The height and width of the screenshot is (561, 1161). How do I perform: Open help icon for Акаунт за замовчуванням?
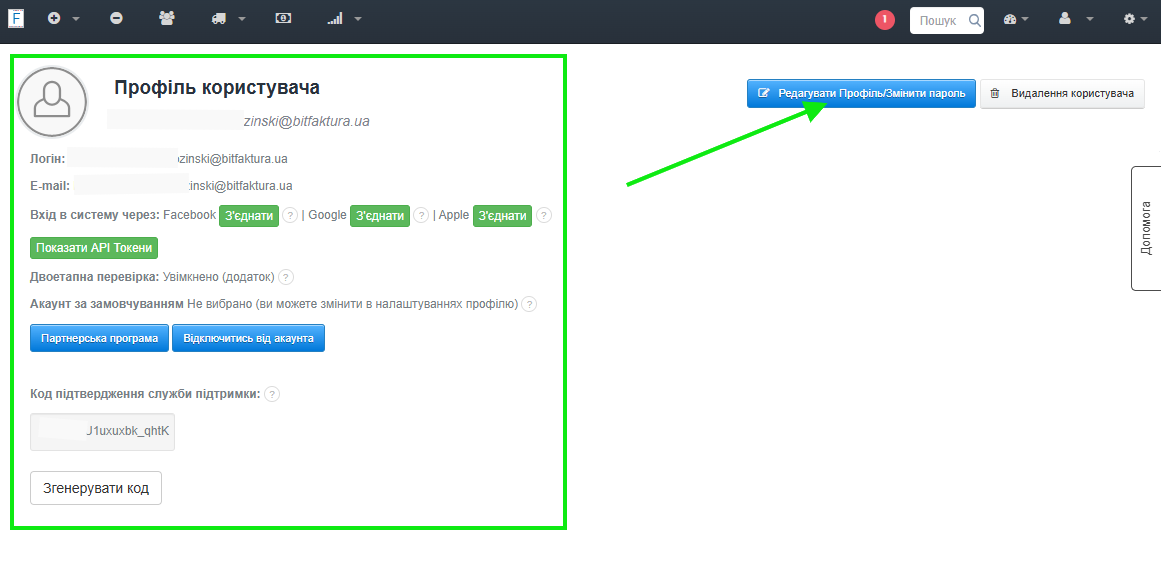click(x=529, y=304)
